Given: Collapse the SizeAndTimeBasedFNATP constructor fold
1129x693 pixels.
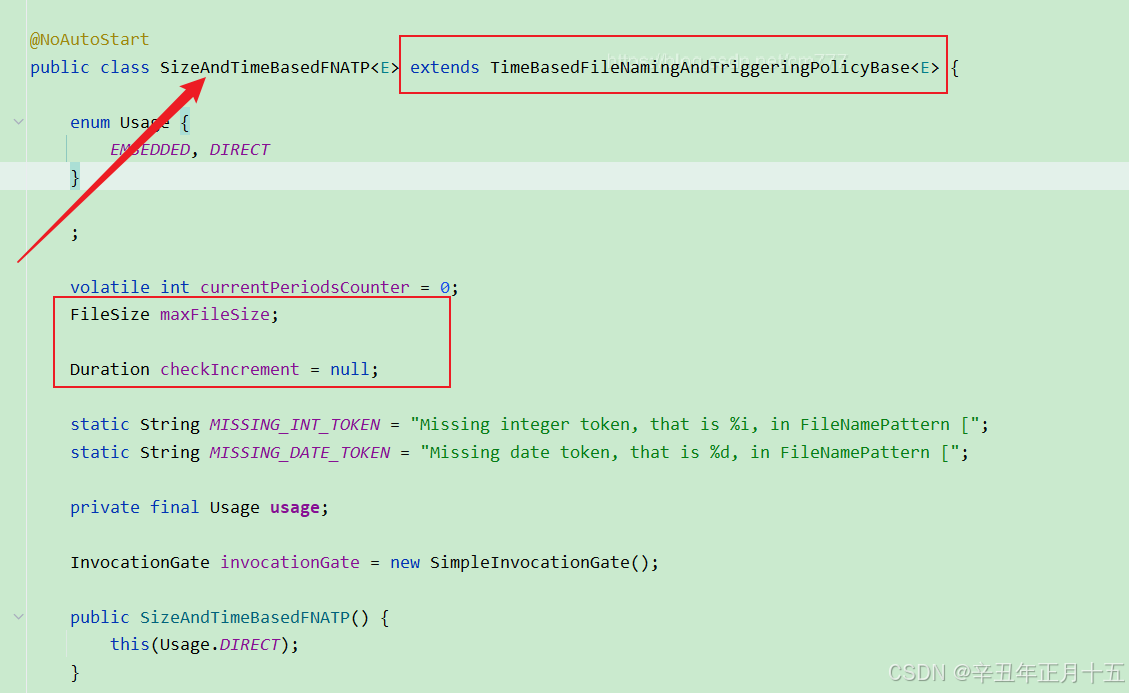Looking at the screenshot, I should pyautogui.click(x=19, y=617).
